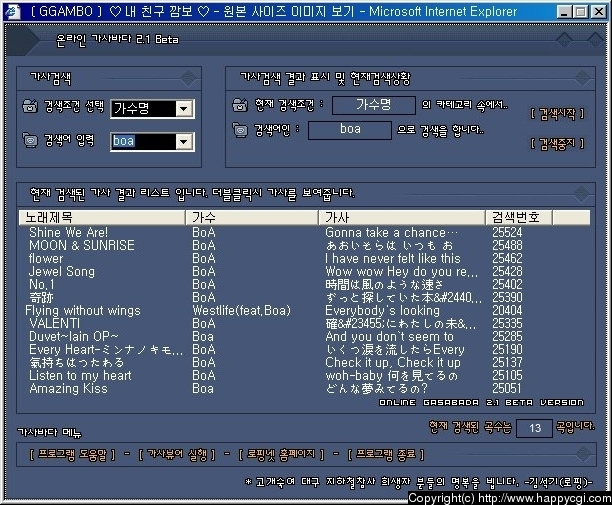Click lyric Gonna take a chance…
The width and height of the screenshot is (612, 505).
click(x=391, y=233)
